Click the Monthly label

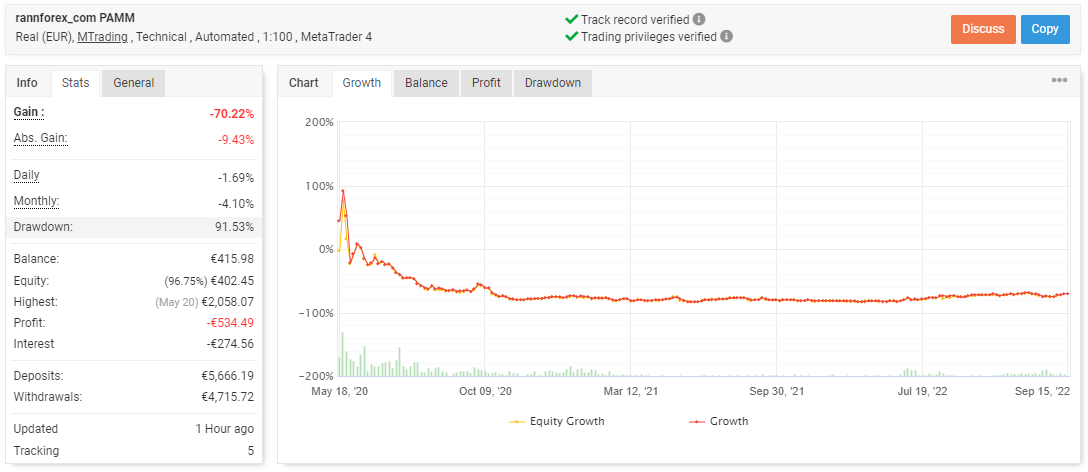36,201
